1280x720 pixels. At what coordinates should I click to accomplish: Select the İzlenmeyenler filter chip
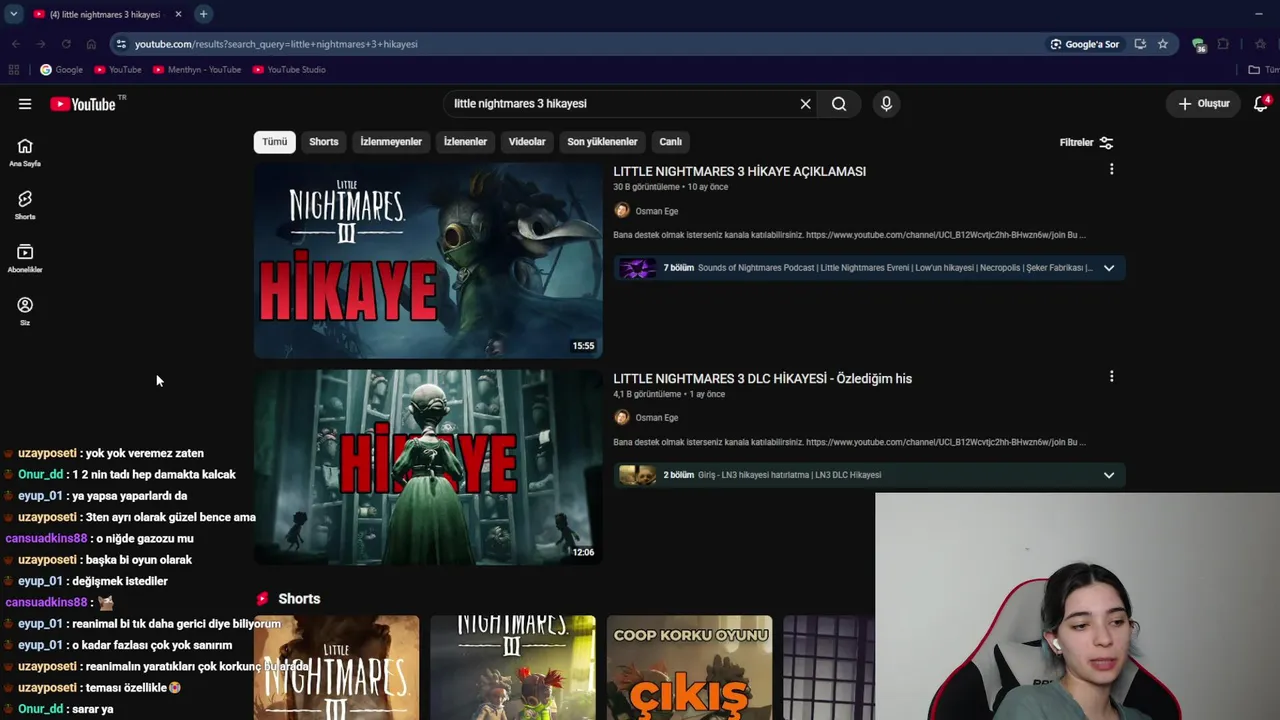391,142
